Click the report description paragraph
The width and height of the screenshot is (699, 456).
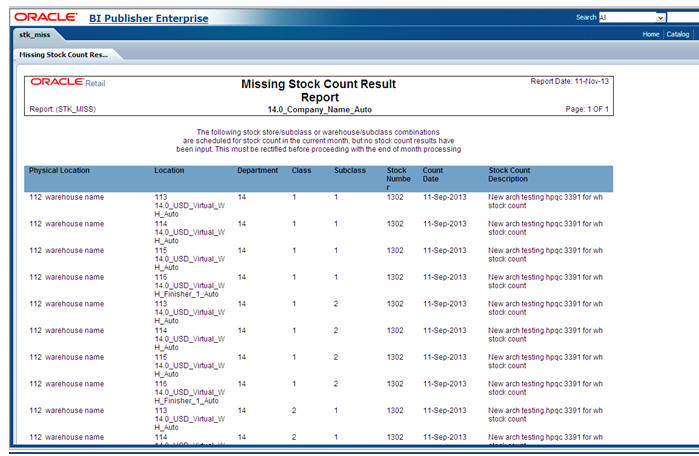click(318, 141)
